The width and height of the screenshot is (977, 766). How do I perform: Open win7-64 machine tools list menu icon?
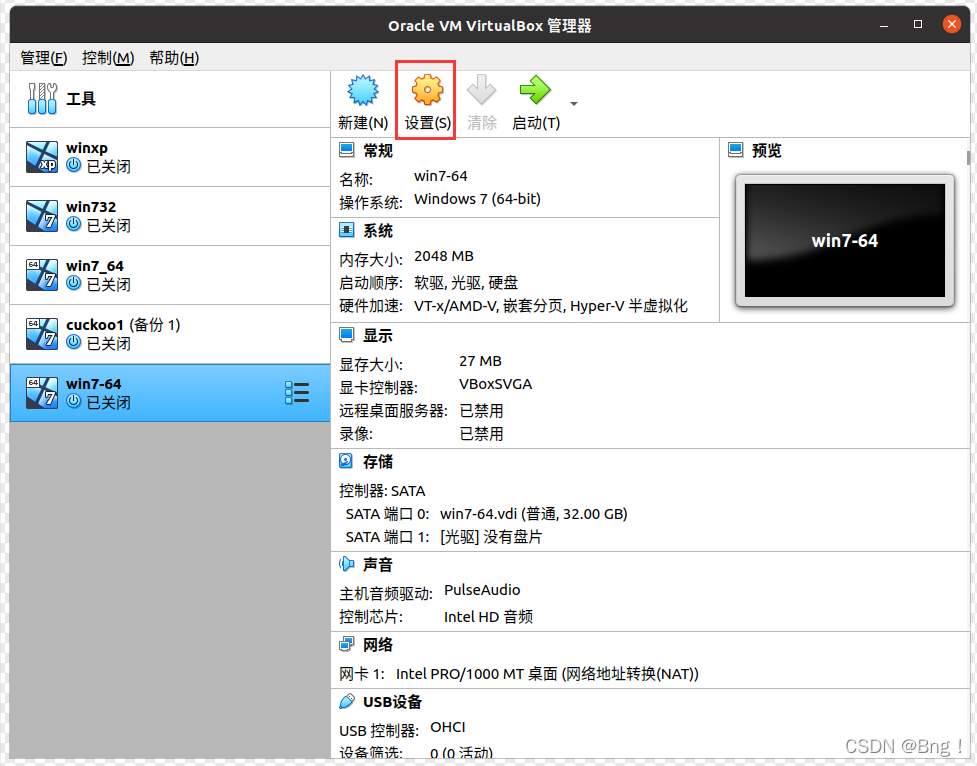coord(297,393)
